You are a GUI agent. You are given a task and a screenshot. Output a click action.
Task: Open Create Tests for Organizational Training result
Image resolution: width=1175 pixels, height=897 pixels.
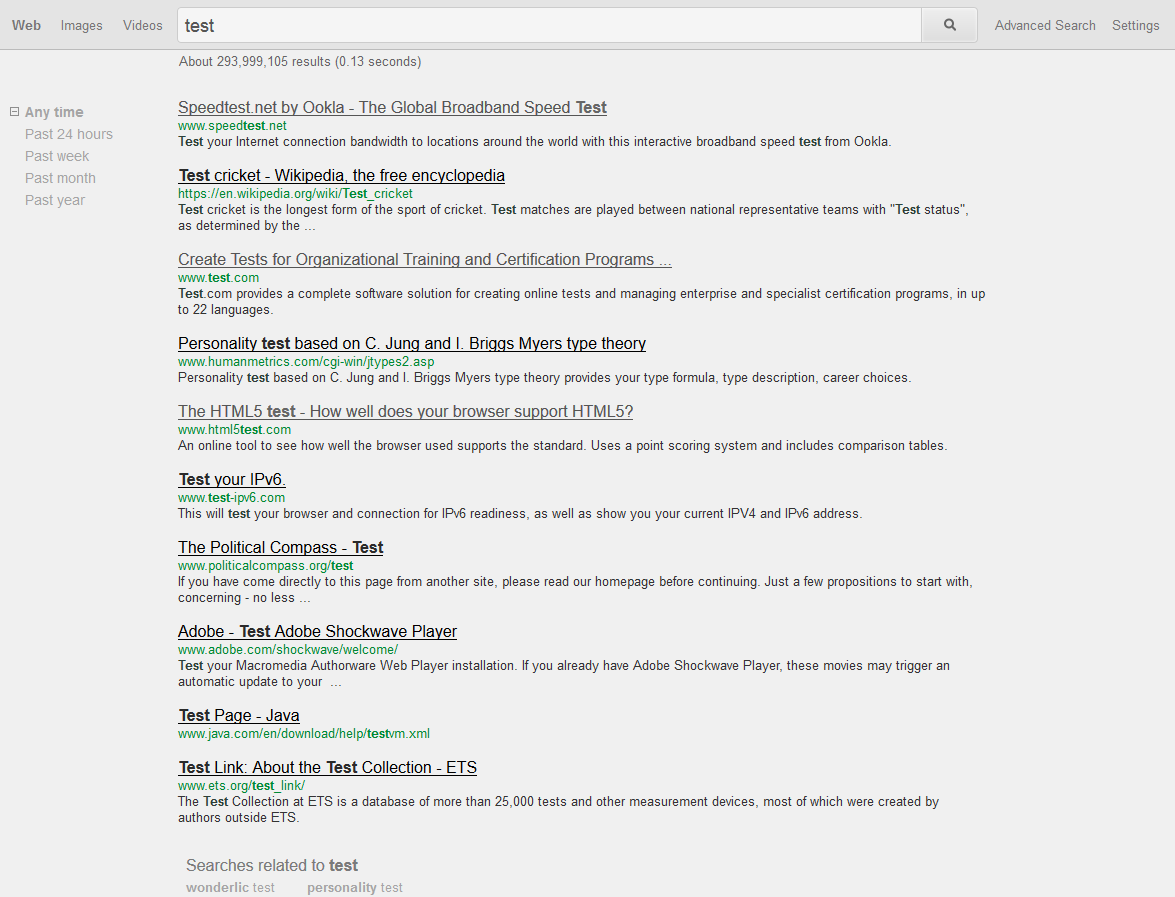(425, 259)
